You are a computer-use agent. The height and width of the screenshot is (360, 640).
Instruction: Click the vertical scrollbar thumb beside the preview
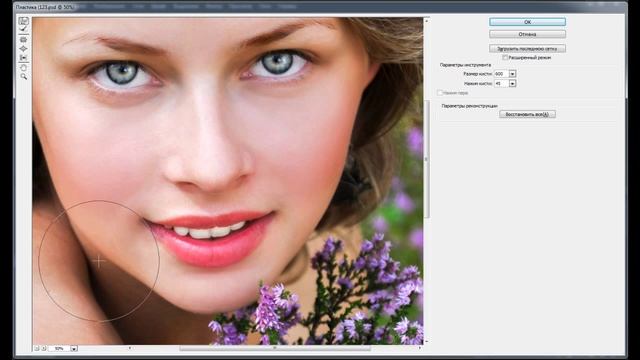pyautogui.click(x=427, y=159)
